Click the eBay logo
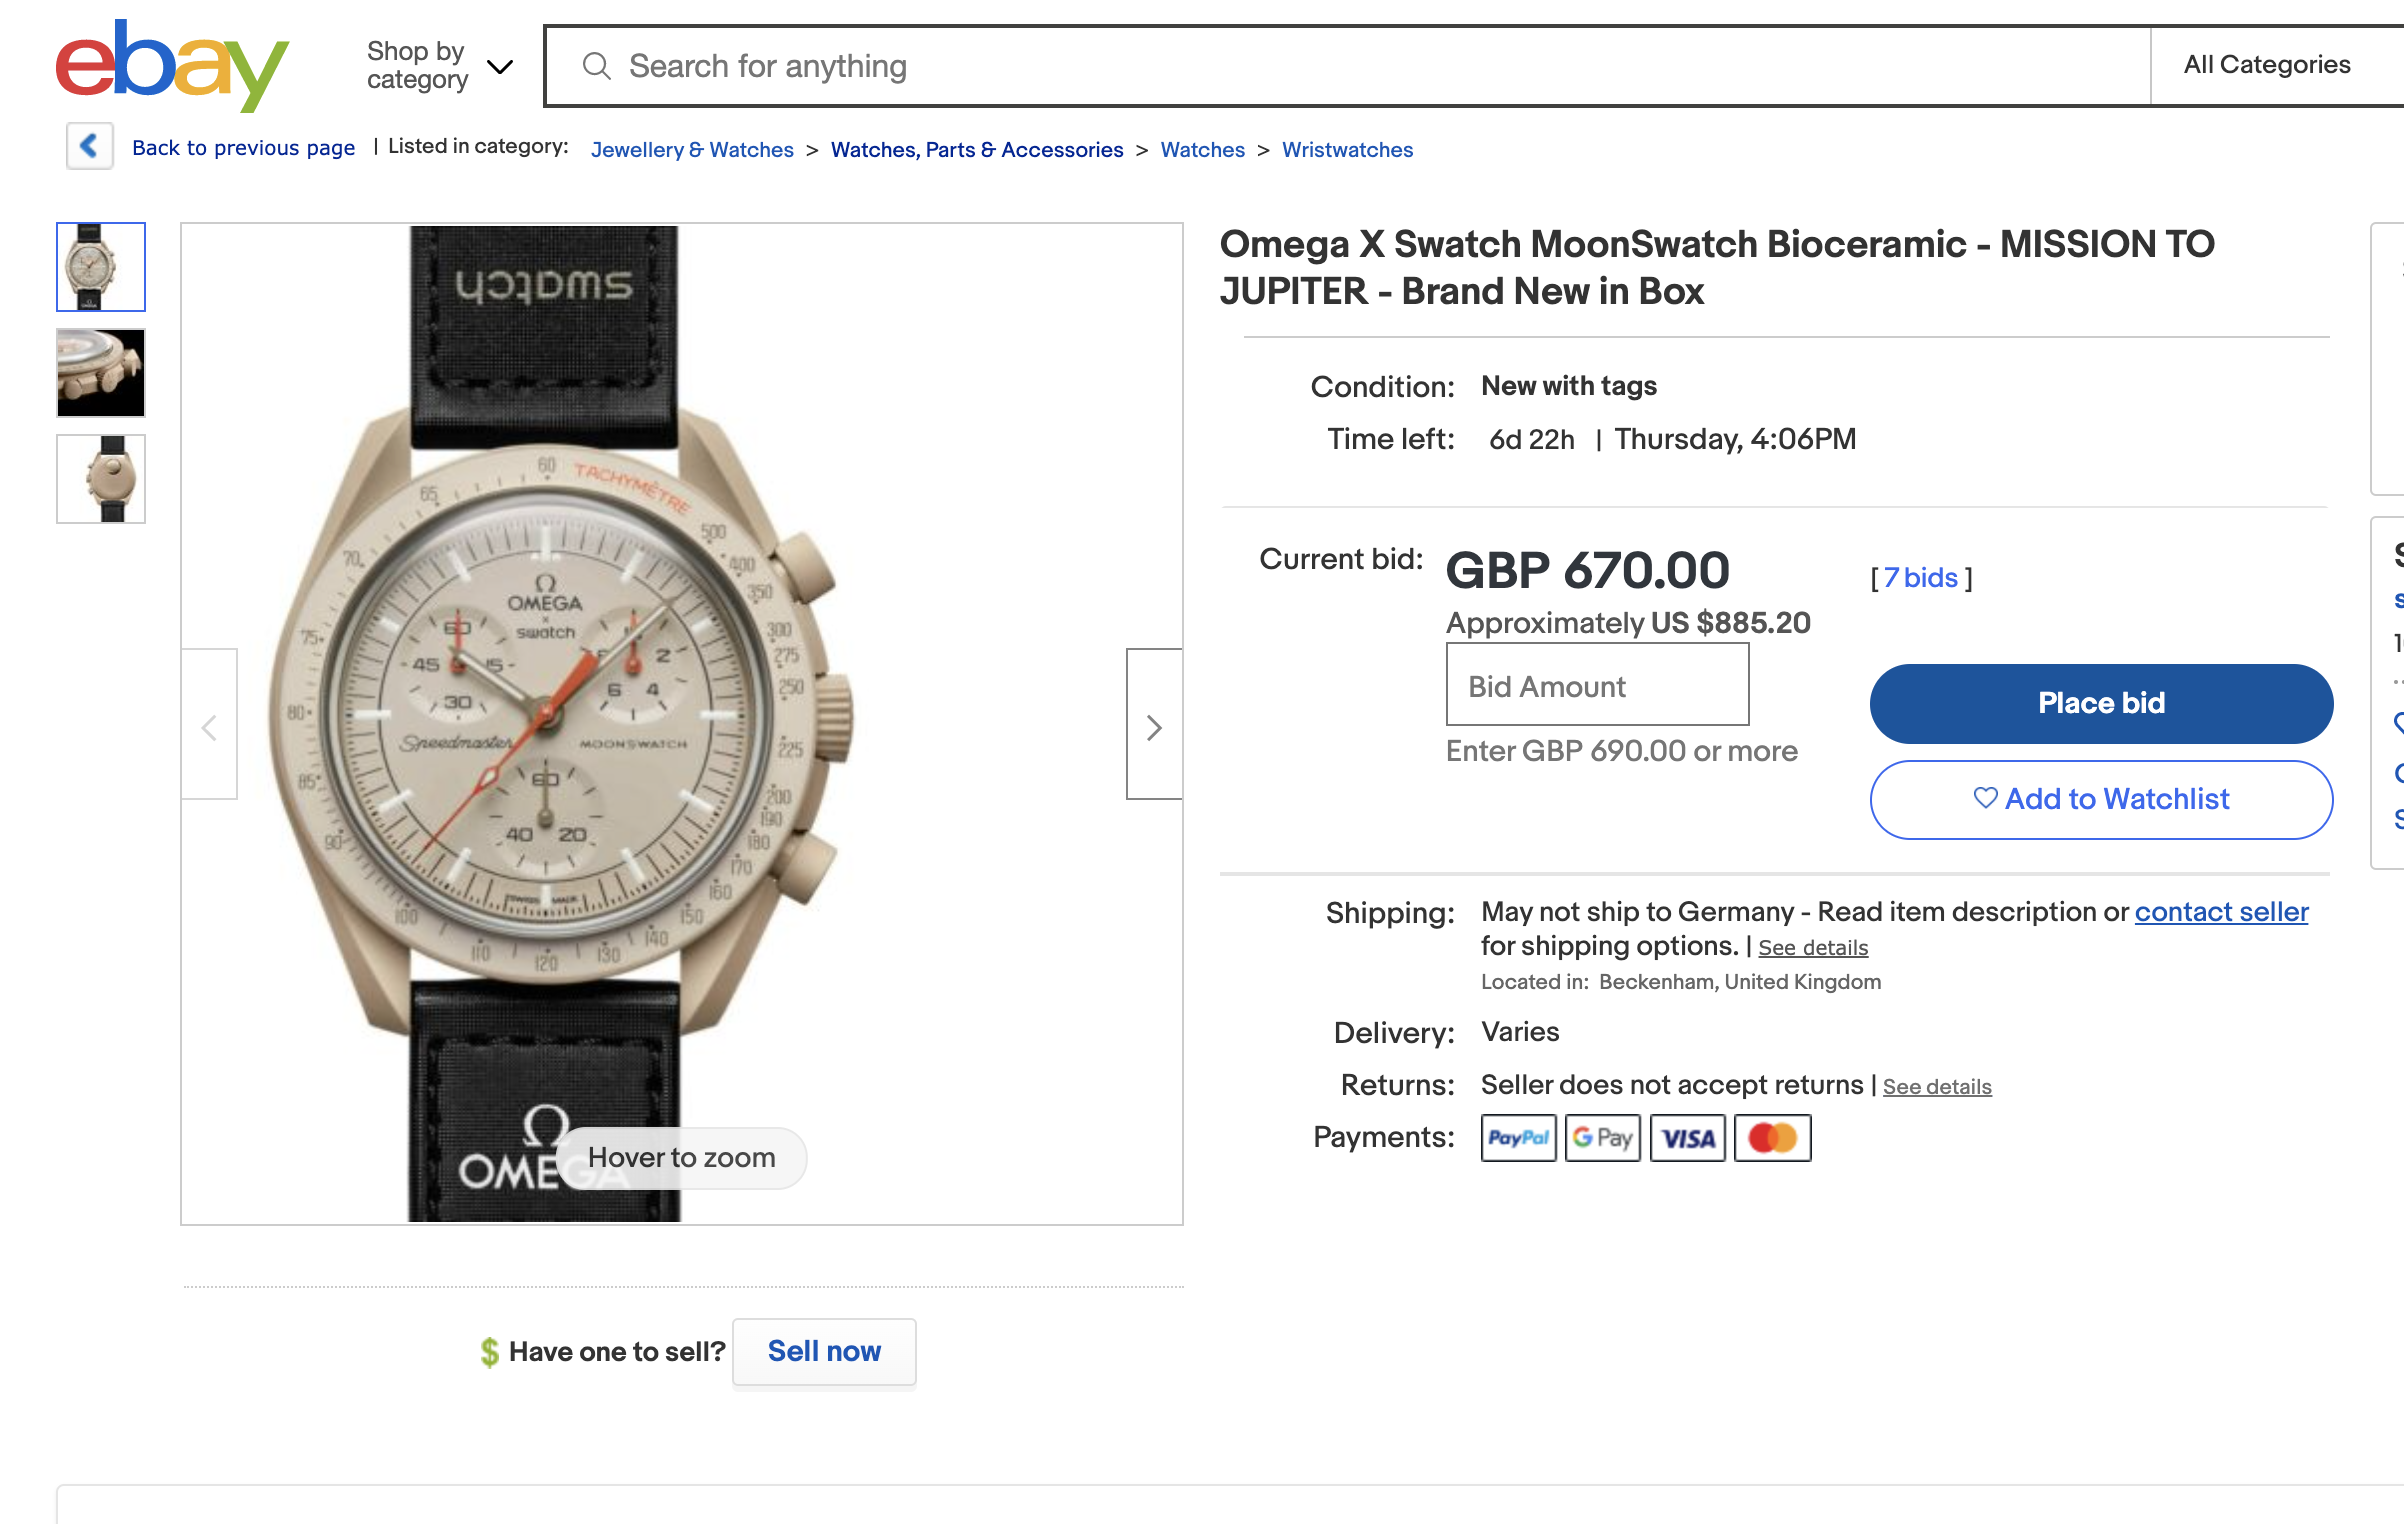 click(x=172, y=64)
